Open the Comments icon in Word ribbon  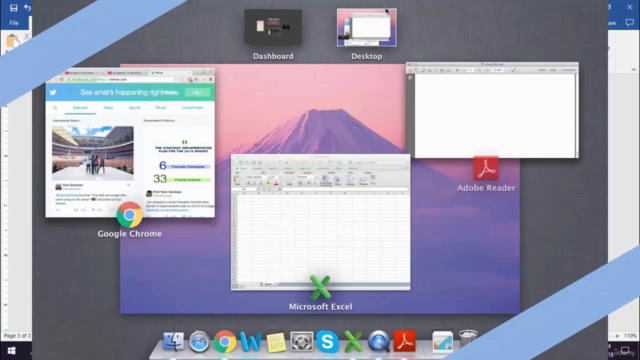[629, 23]
